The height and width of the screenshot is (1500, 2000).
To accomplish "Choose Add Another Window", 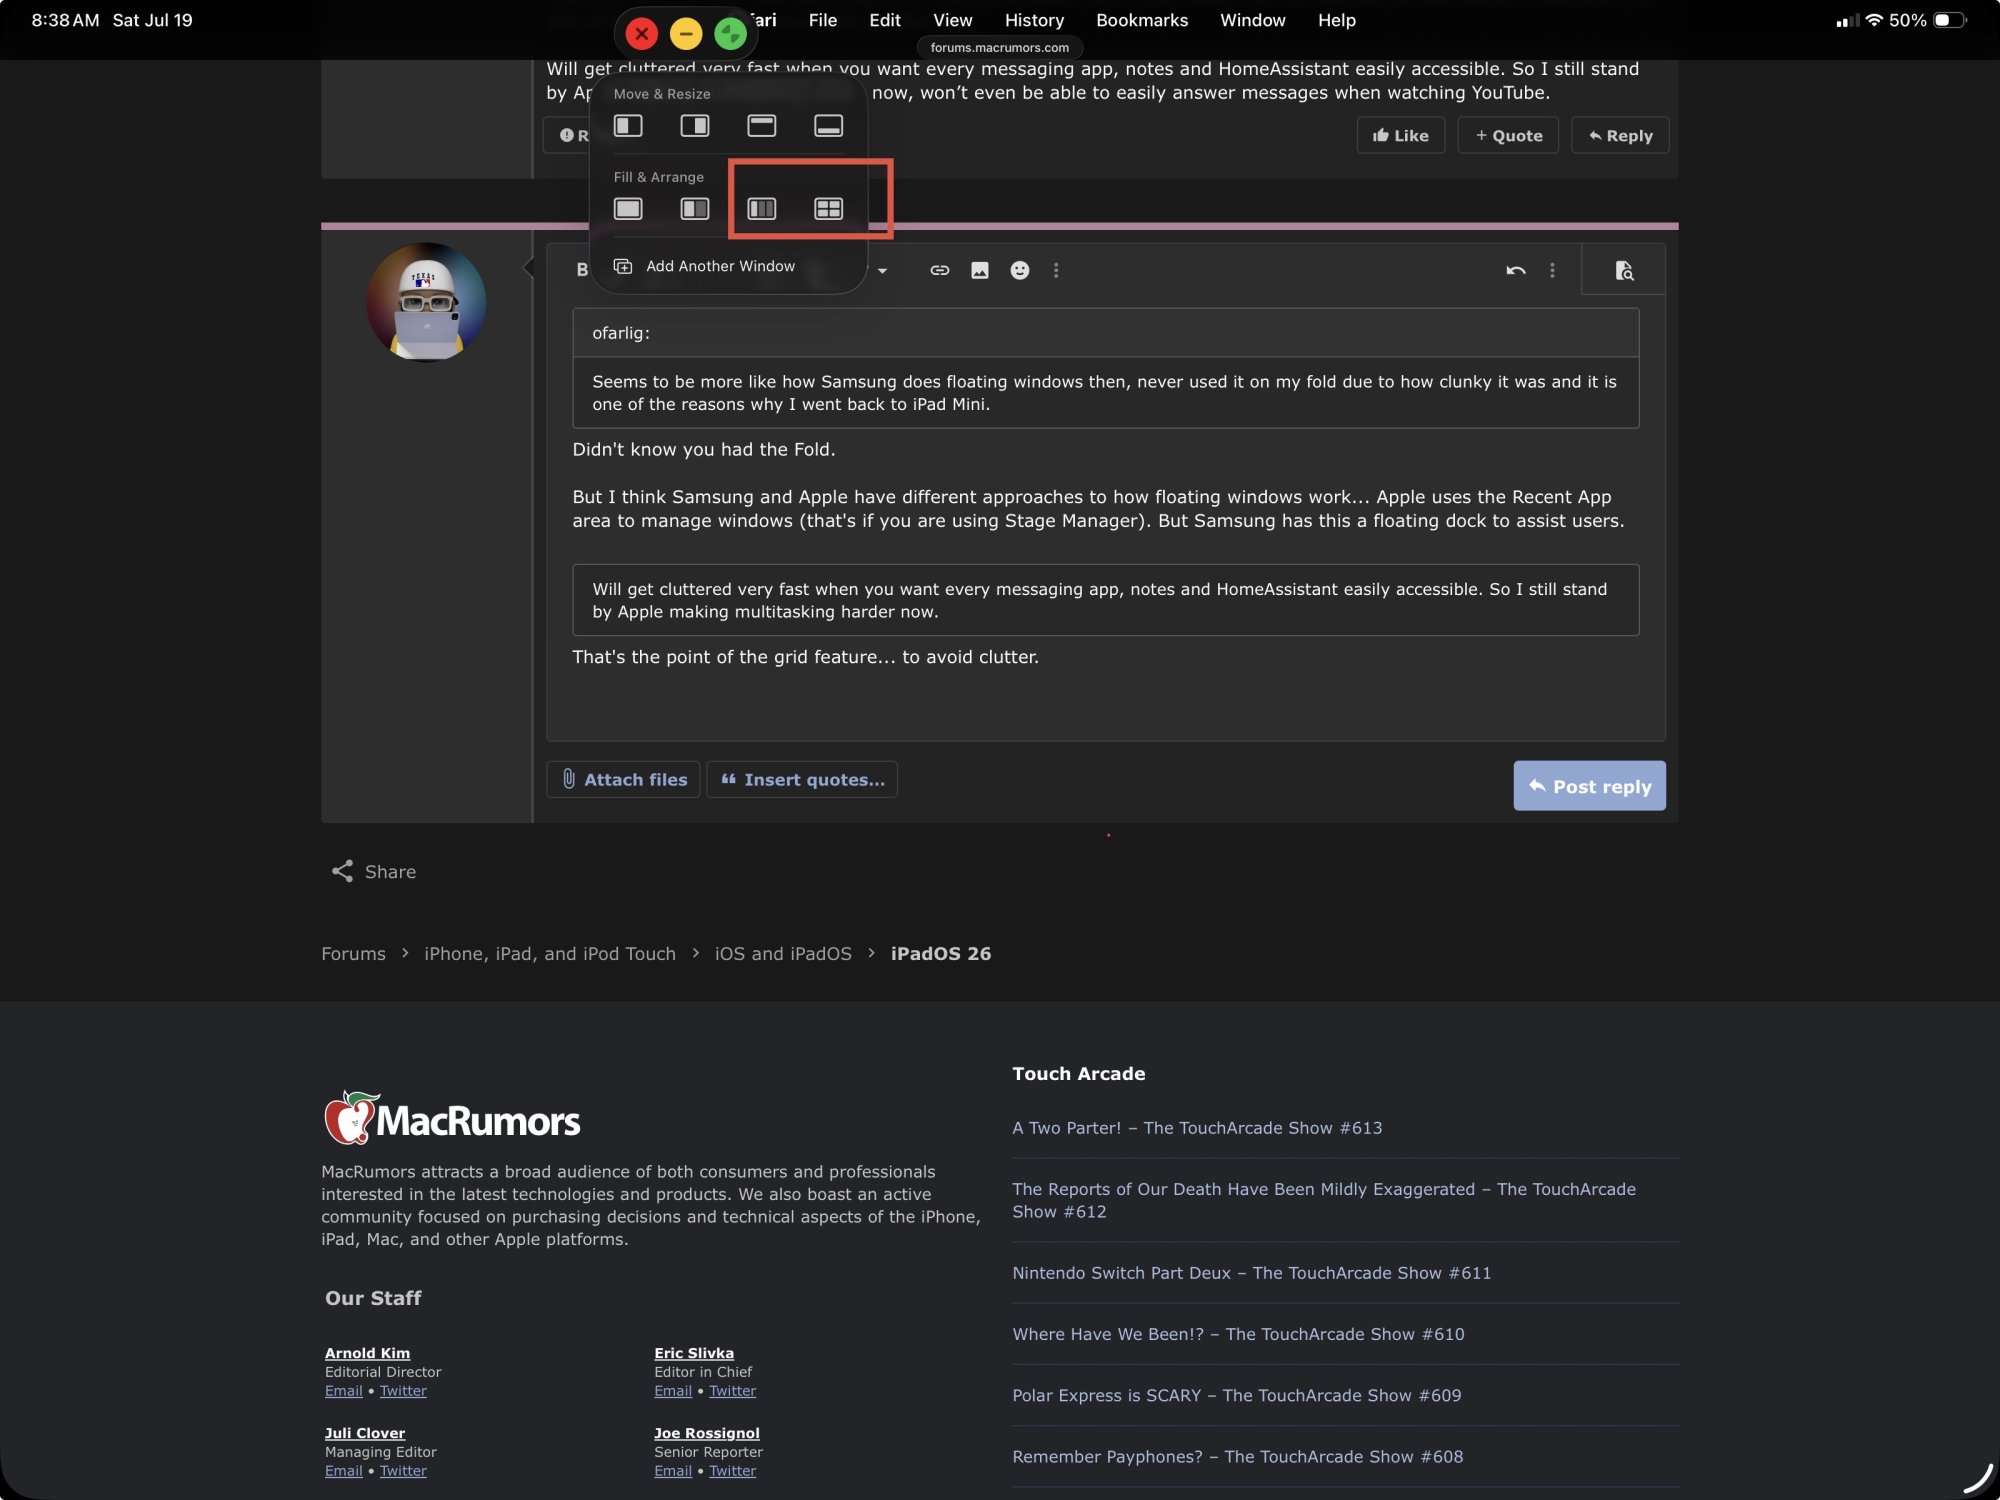I will pos(705,266).
